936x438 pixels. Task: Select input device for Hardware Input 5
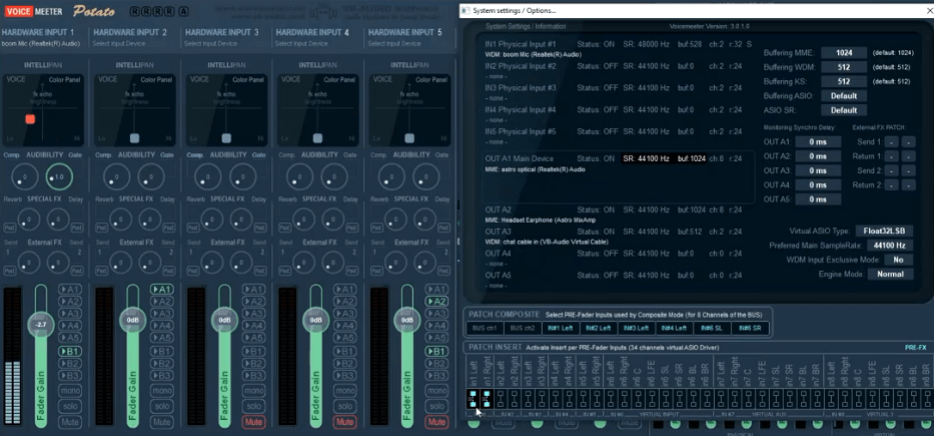click(x=395, y=44)
